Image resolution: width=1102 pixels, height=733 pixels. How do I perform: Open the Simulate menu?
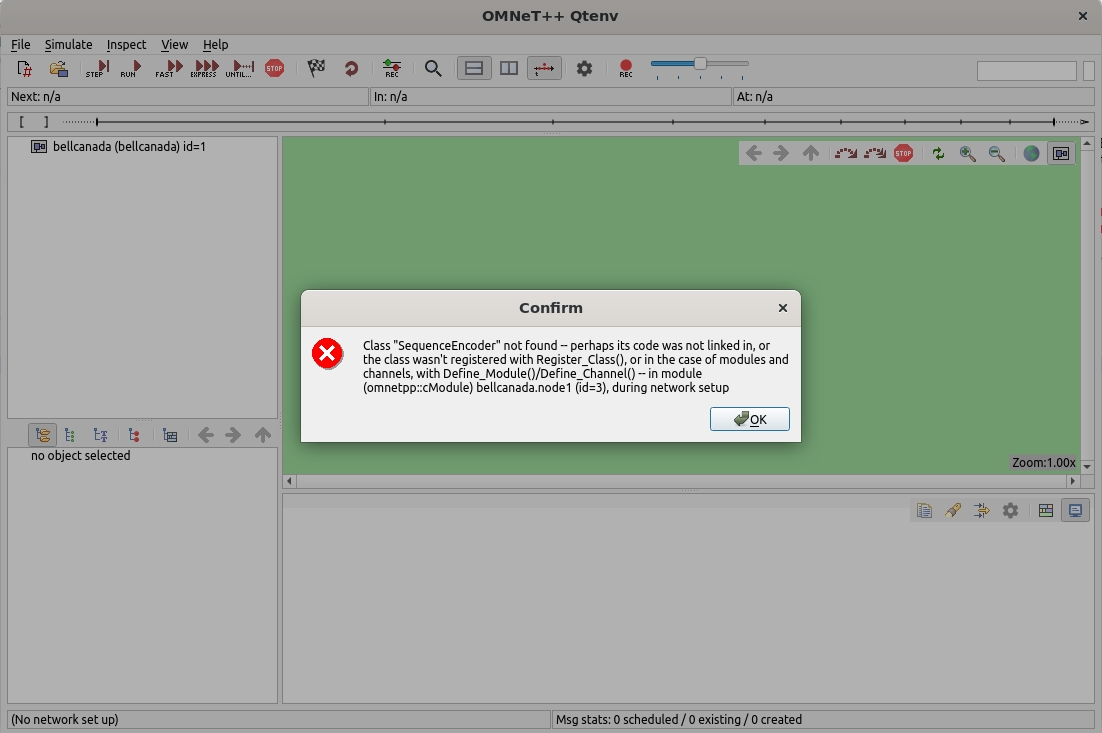pos(68,45)
